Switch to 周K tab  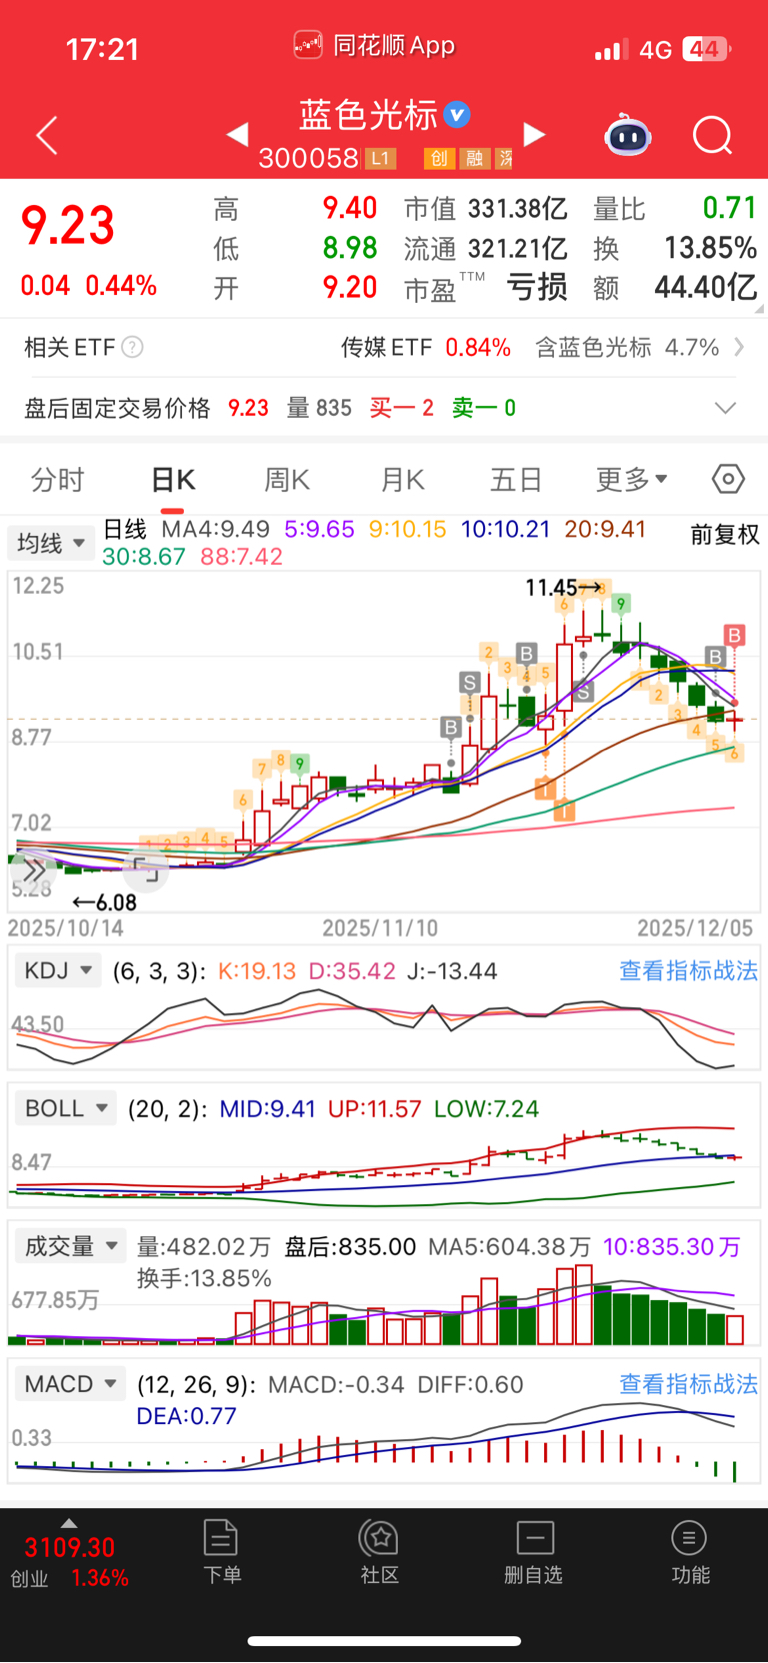tap(287, 480)
